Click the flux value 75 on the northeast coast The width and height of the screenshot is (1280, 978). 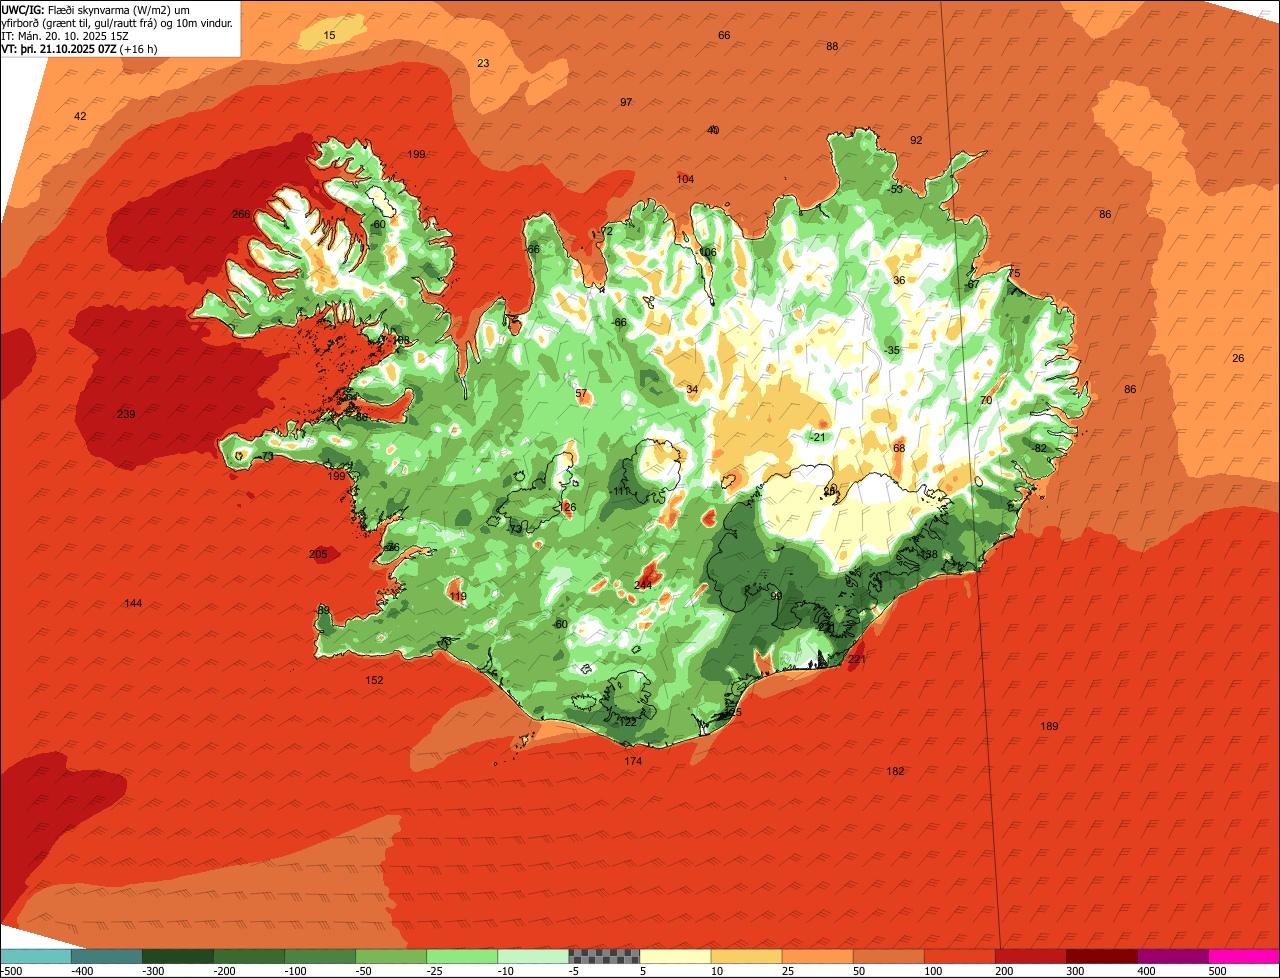point(1014,274)
